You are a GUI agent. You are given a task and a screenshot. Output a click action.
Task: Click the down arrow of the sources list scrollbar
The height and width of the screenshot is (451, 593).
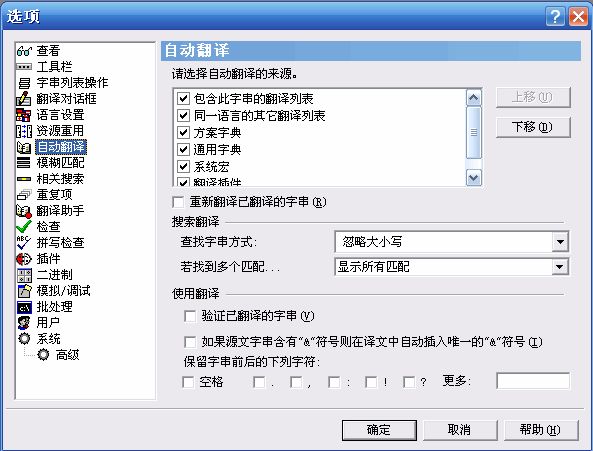474,177
